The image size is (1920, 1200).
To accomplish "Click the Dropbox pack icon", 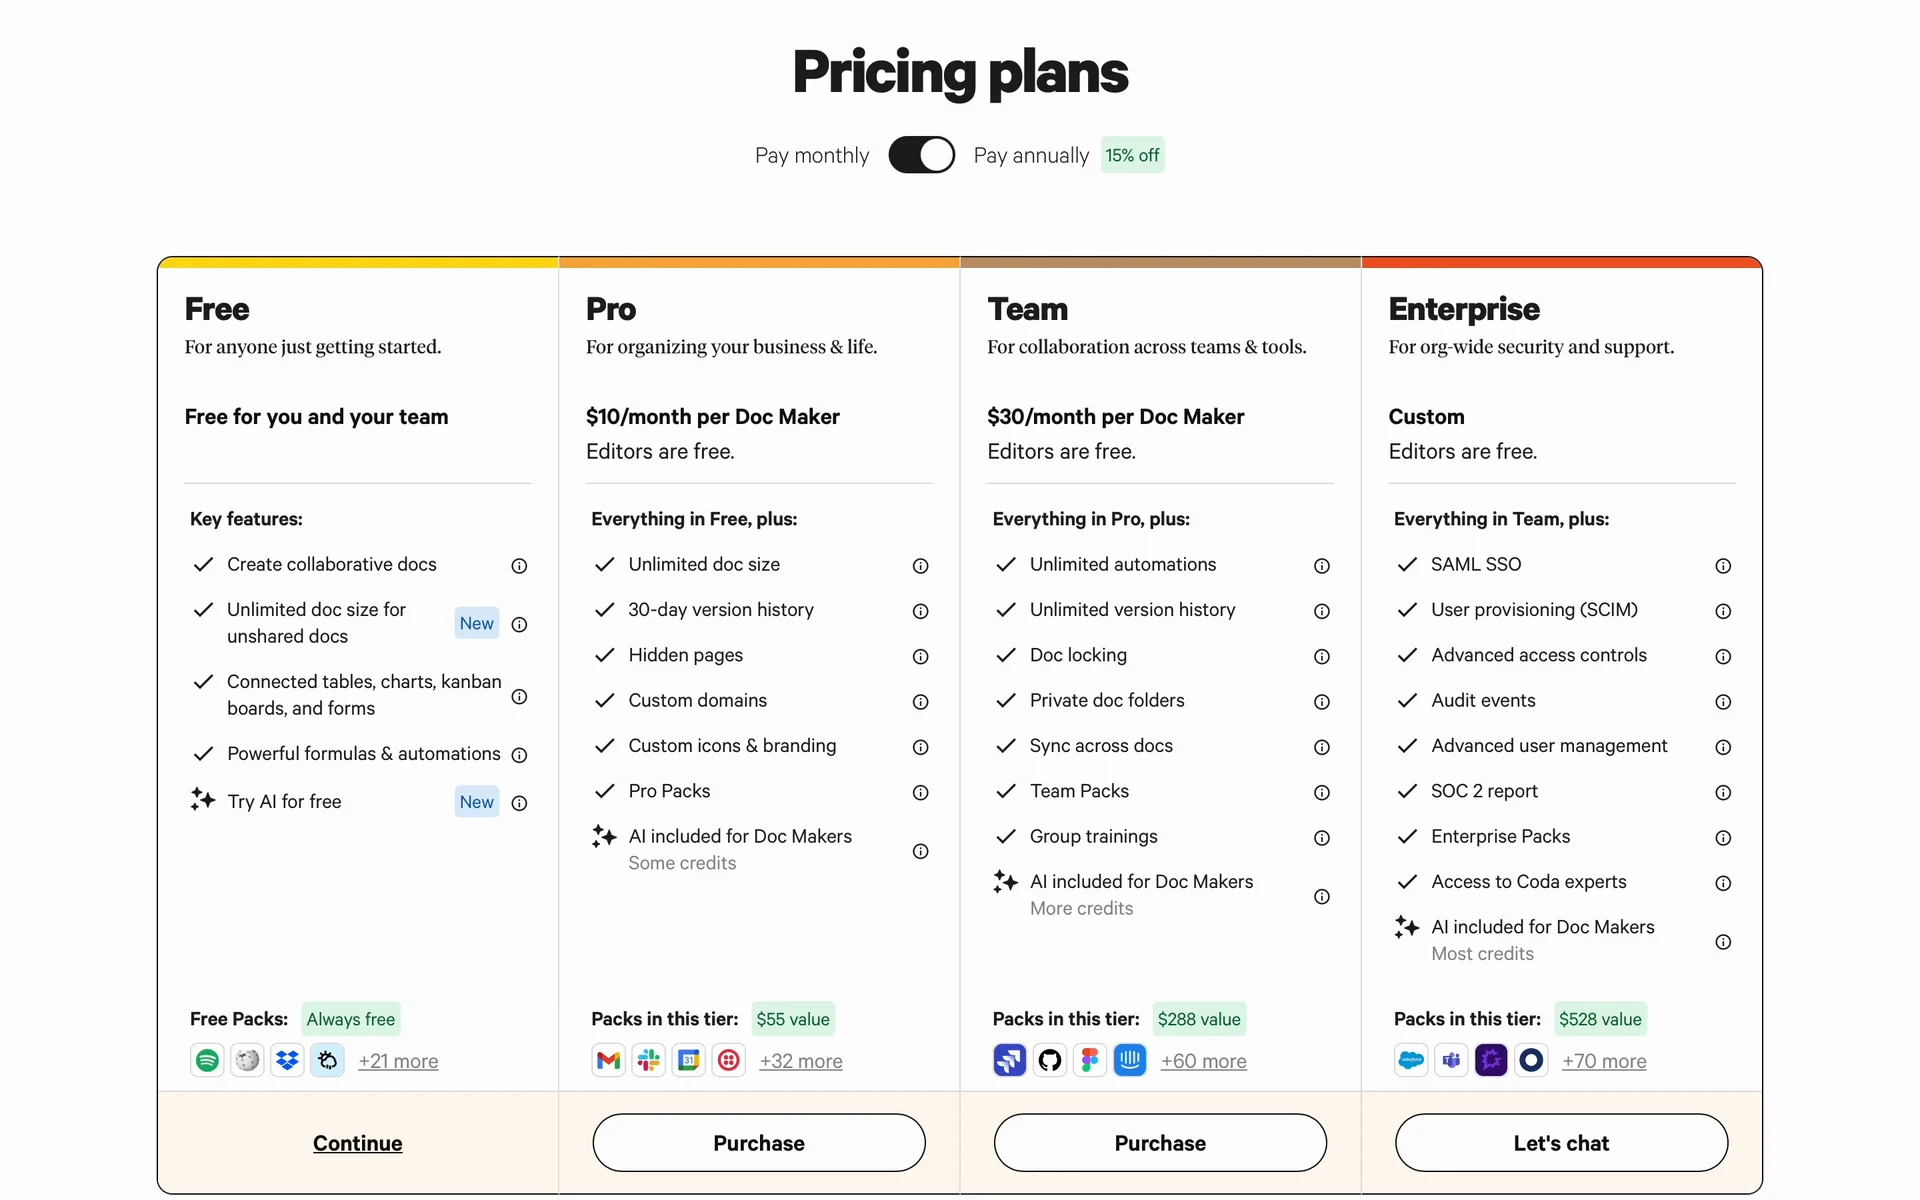I will 287,1060.
